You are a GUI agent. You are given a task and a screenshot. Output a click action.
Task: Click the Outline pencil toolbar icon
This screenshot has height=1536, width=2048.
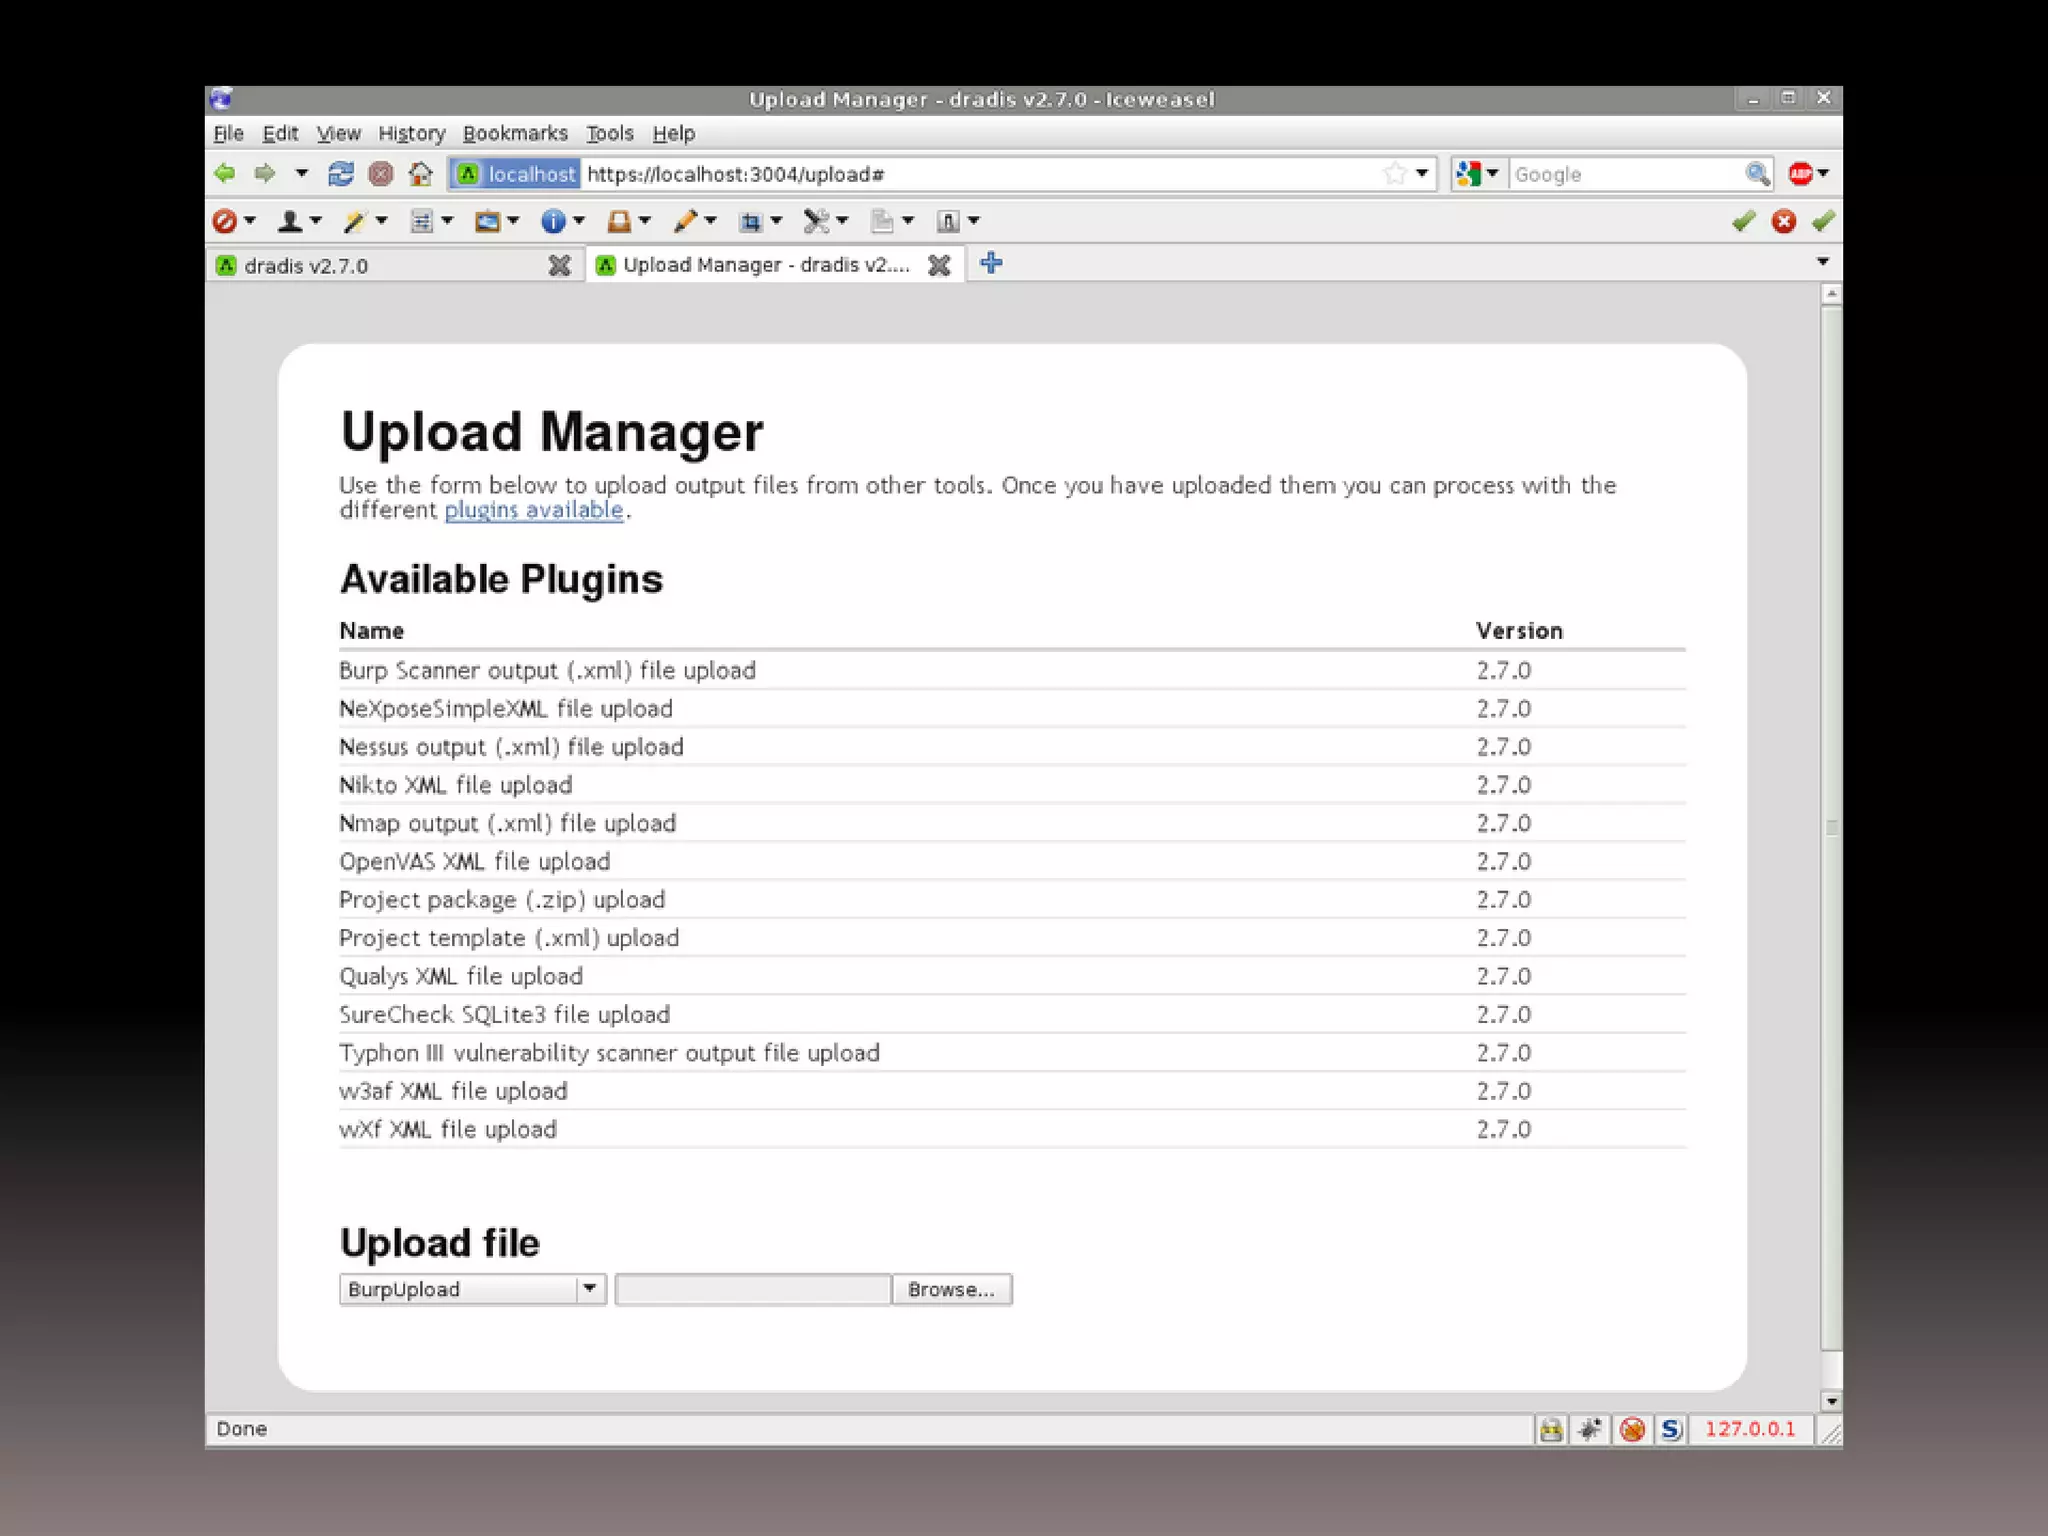pos(685,222)
